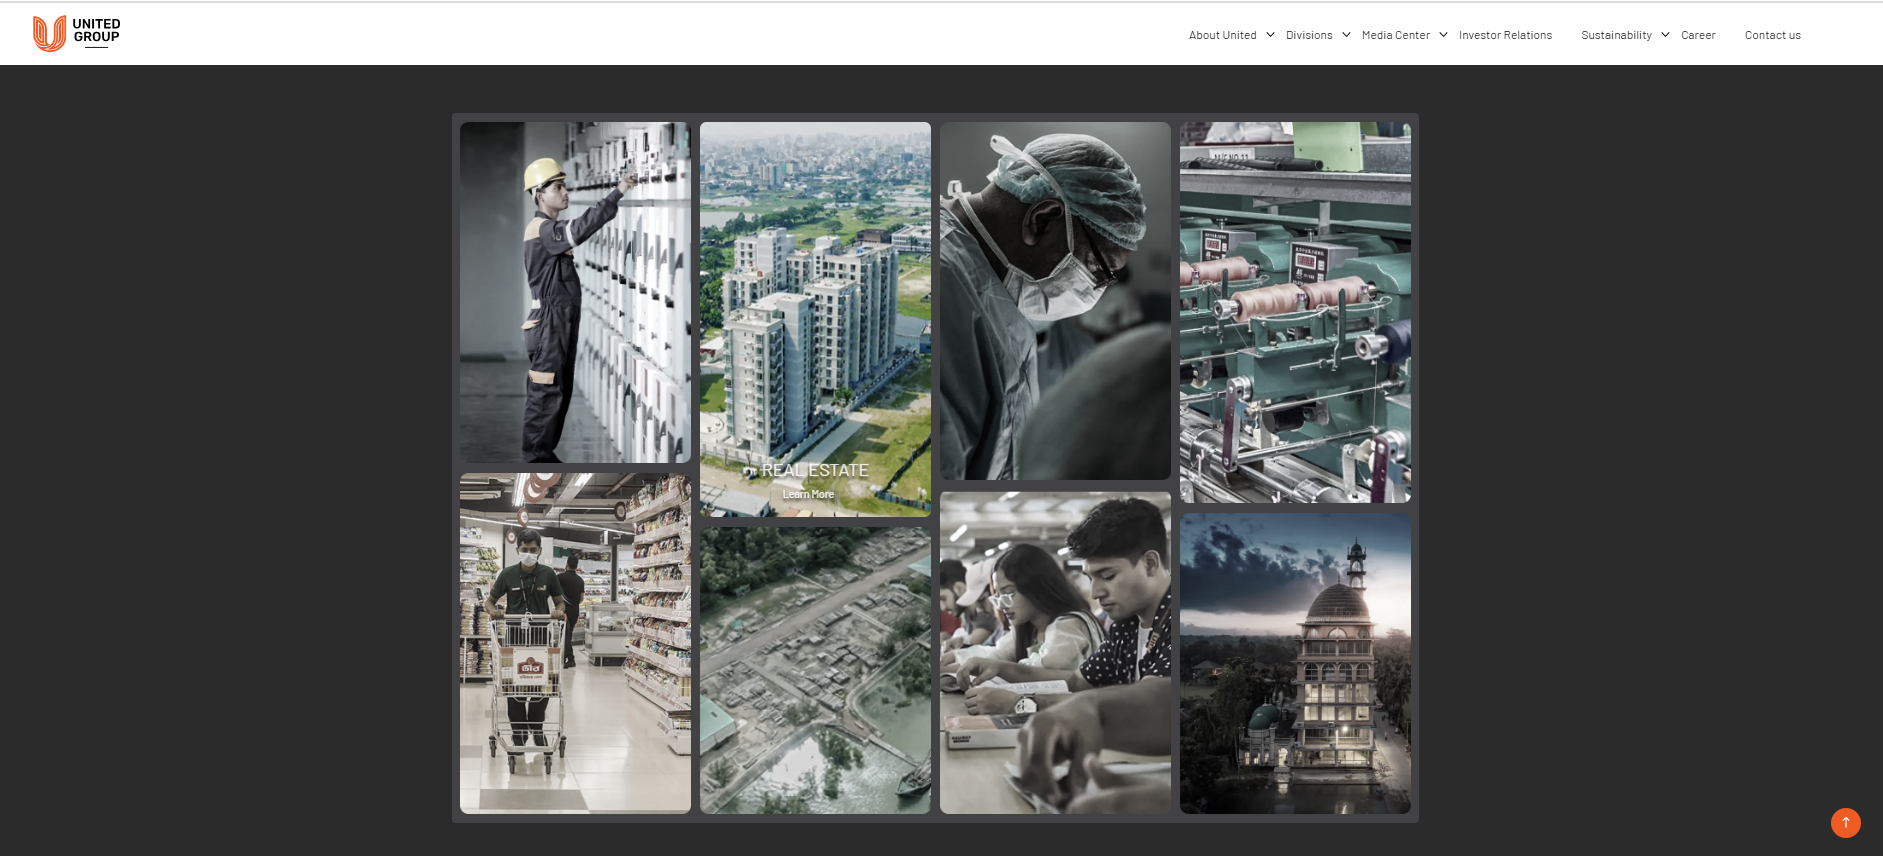Expand the About United dropdown chevron

tap(1270, 35)
